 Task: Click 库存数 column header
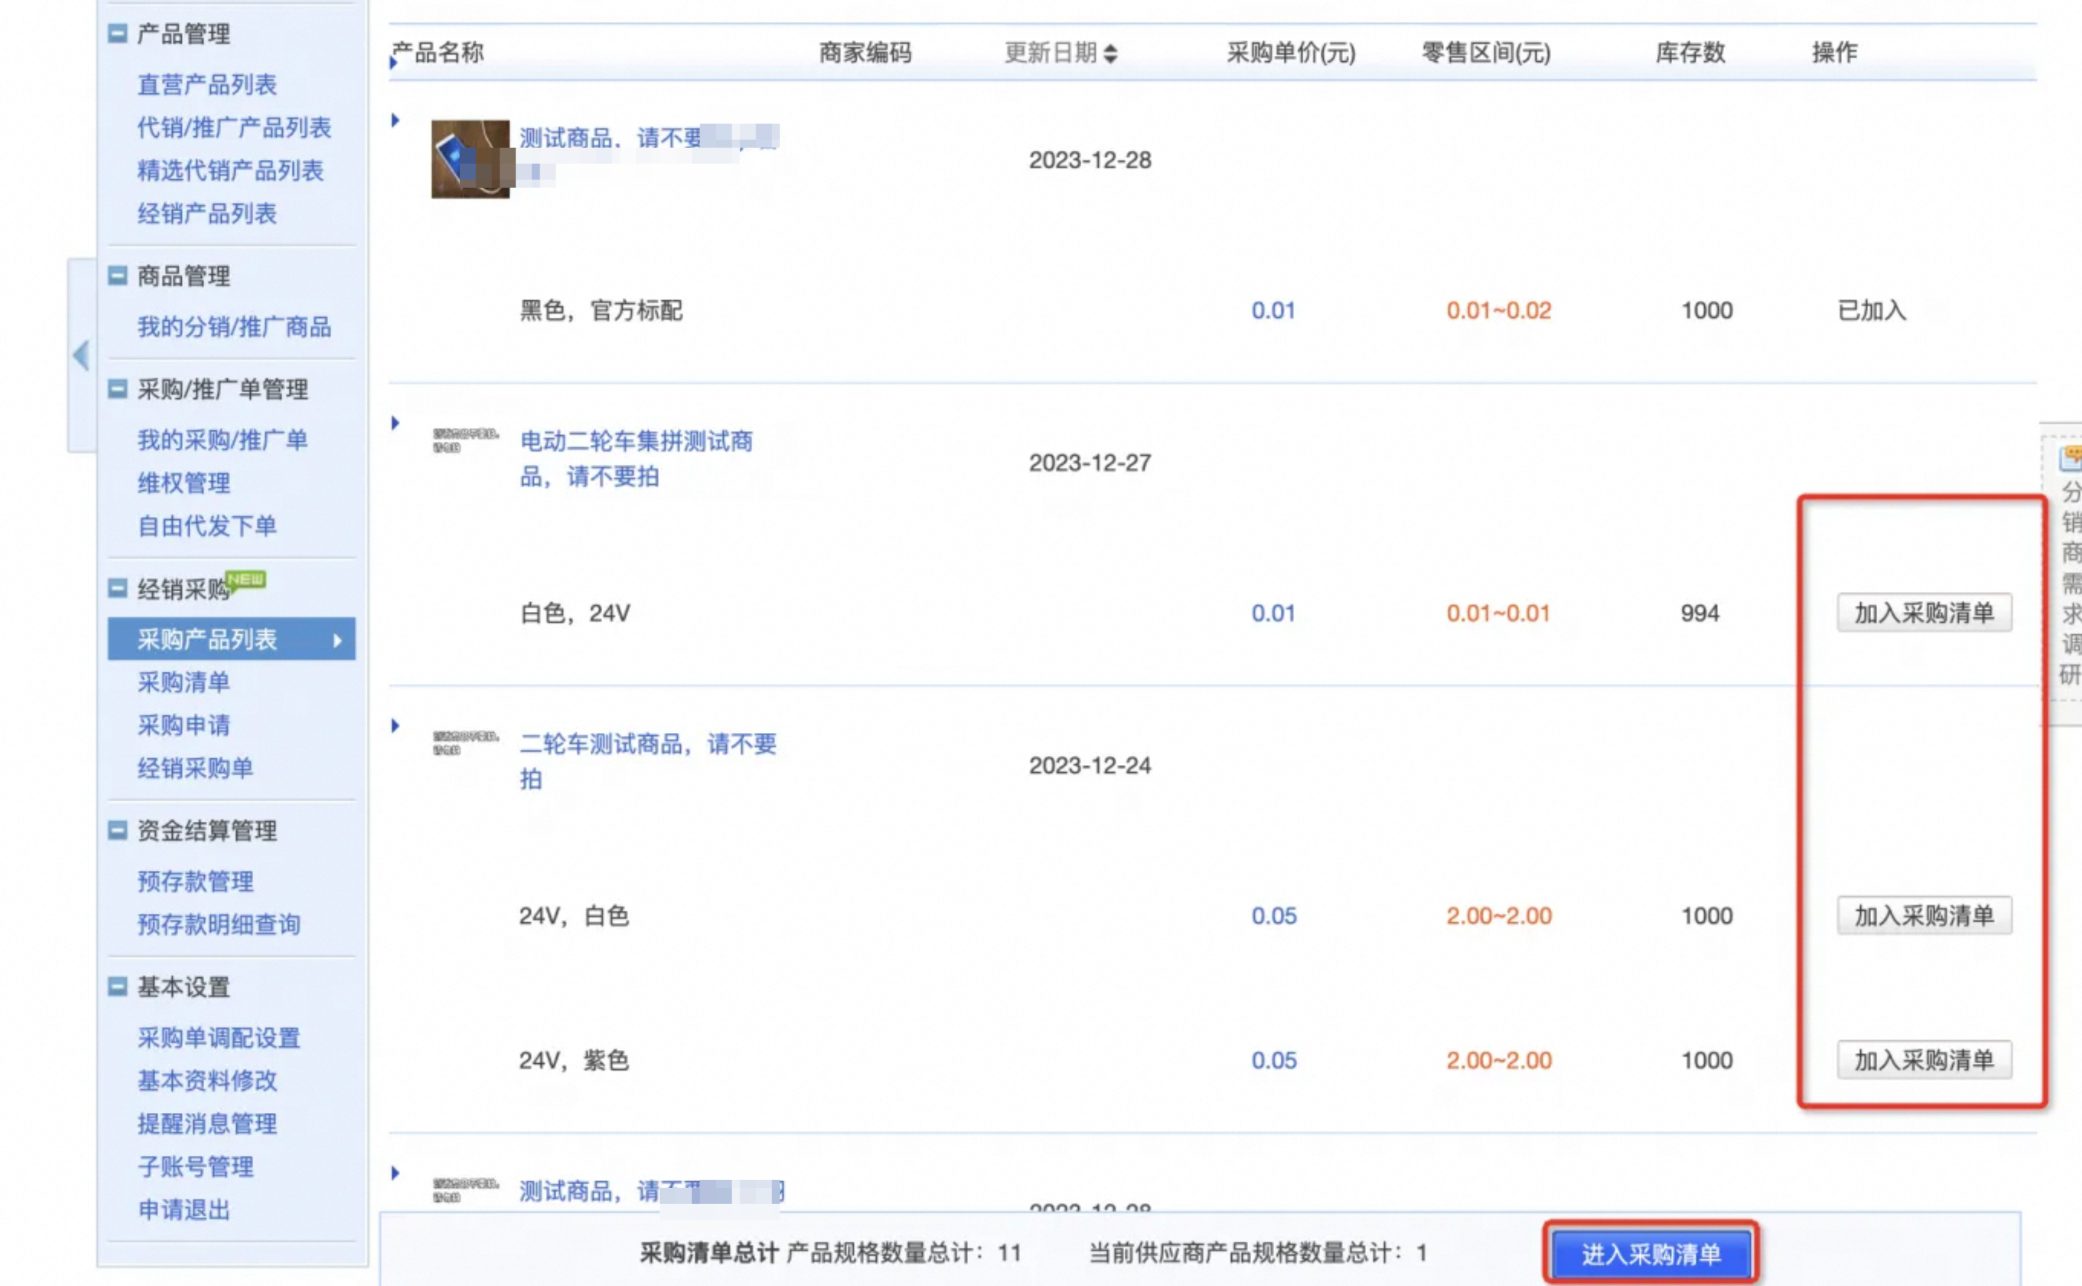(x=1690, y=53)
